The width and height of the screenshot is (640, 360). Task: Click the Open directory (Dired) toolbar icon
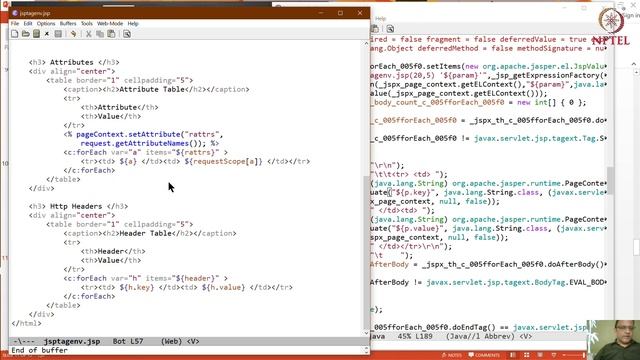[x=36, y=34]
